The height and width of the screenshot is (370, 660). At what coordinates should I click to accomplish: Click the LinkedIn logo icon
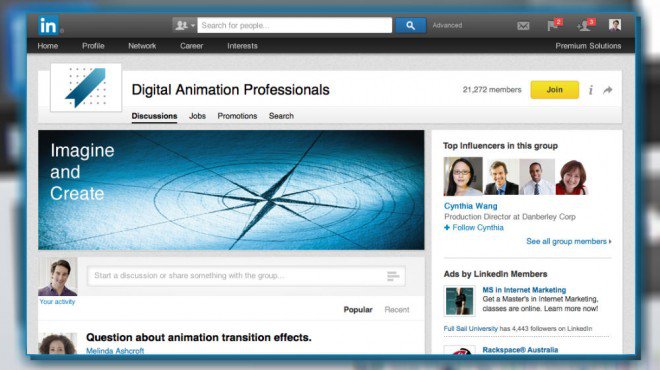(x=48, y=26)
